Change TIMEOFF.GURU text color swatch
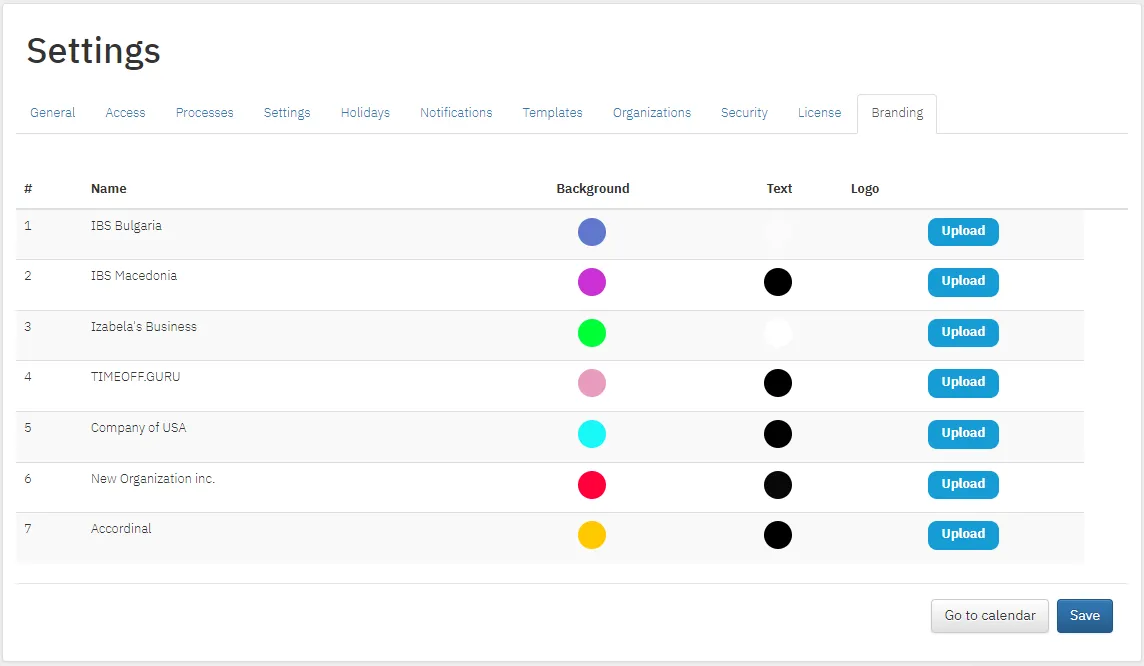 tap(778, 383)
